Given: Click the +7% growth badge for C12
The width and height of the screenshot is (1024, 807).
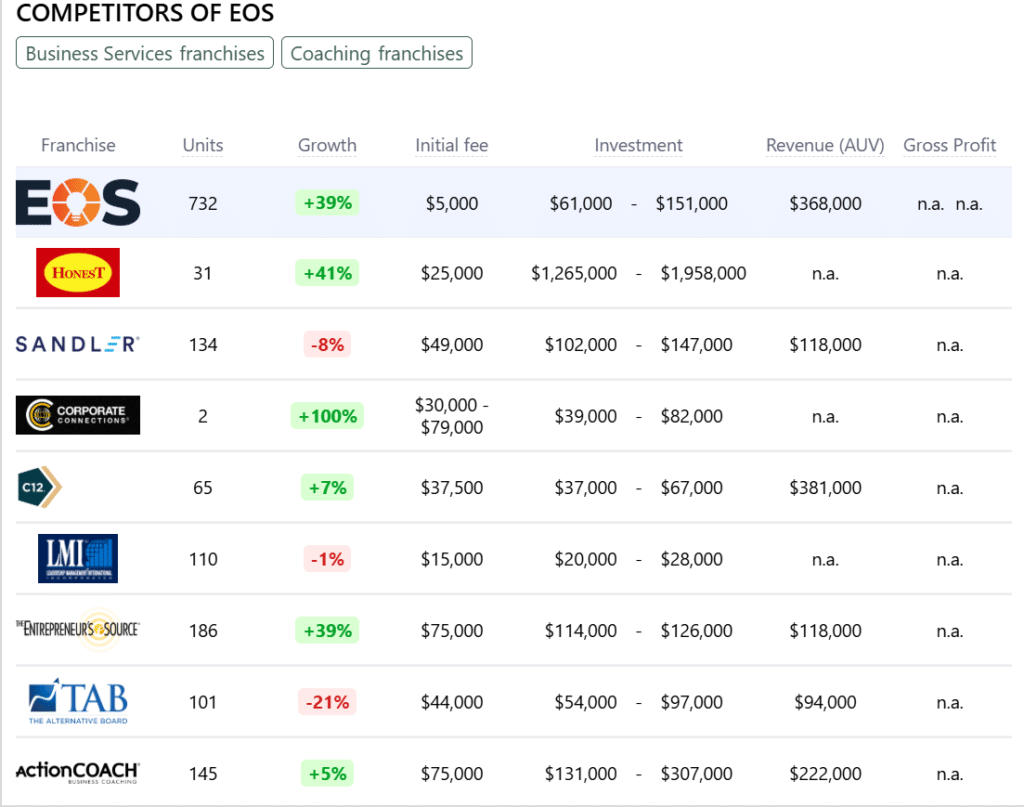Looking at the screenshot, I should pyautogui.click(x=327, y=487).
